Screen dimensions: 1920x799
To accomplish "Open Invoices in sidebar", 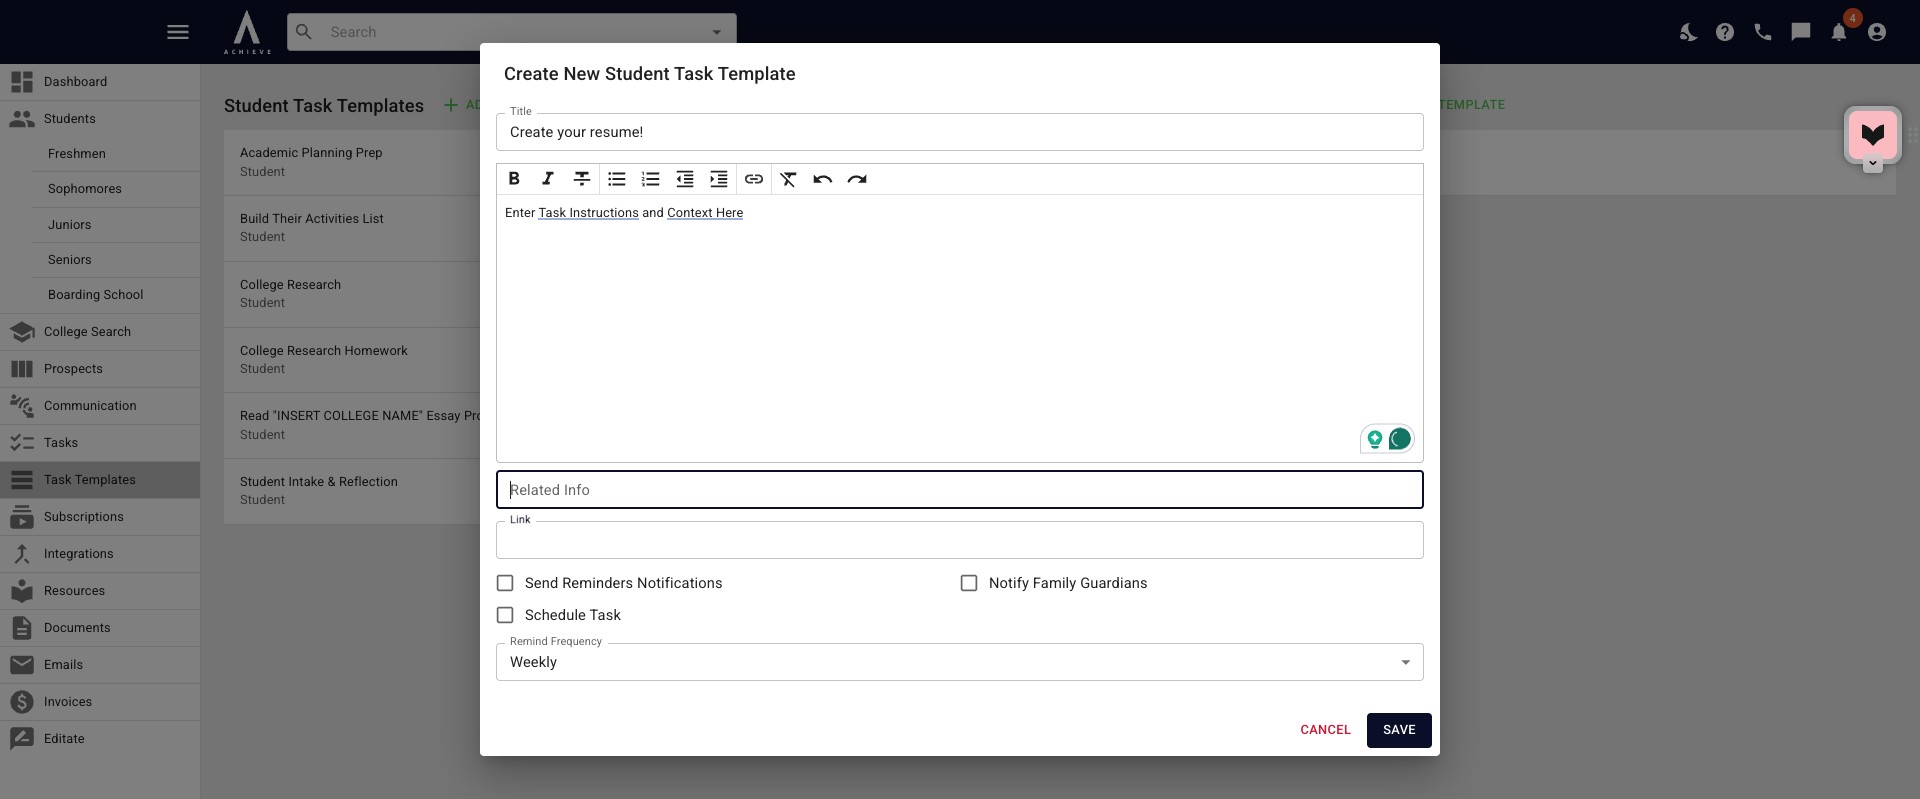I will pyautogui.click(x=100, y=702).
